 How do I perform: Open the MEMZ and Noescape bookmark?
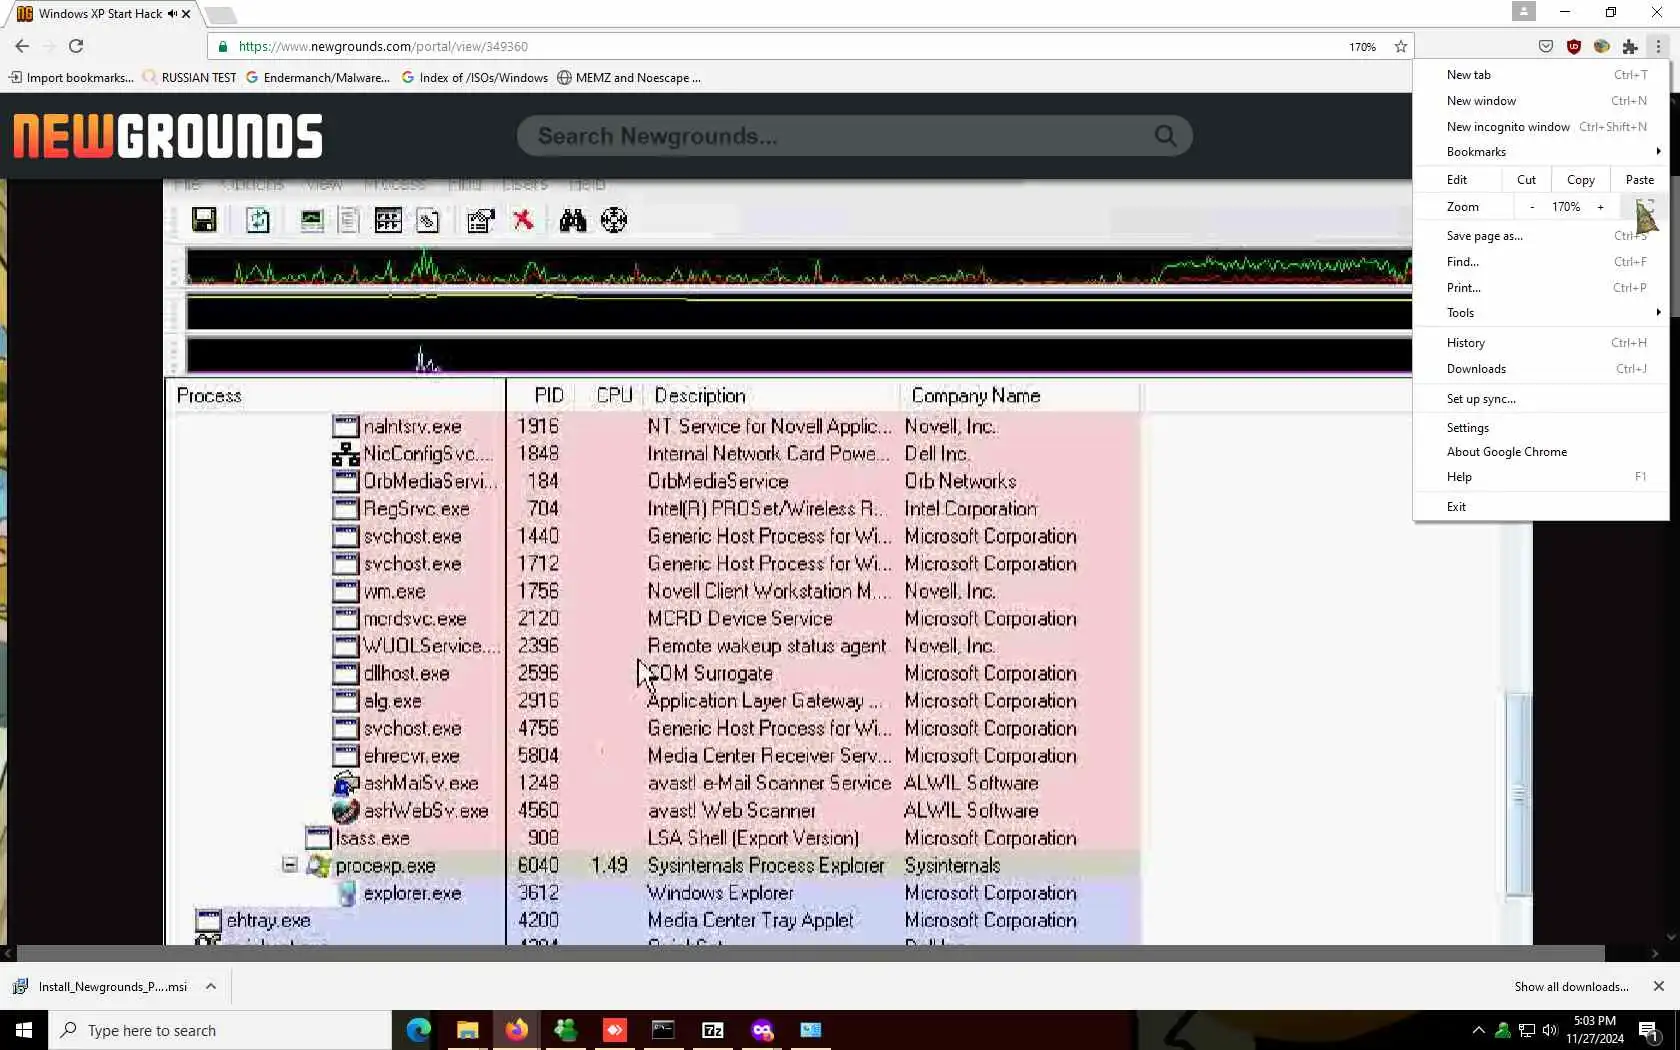pos(629,78)
